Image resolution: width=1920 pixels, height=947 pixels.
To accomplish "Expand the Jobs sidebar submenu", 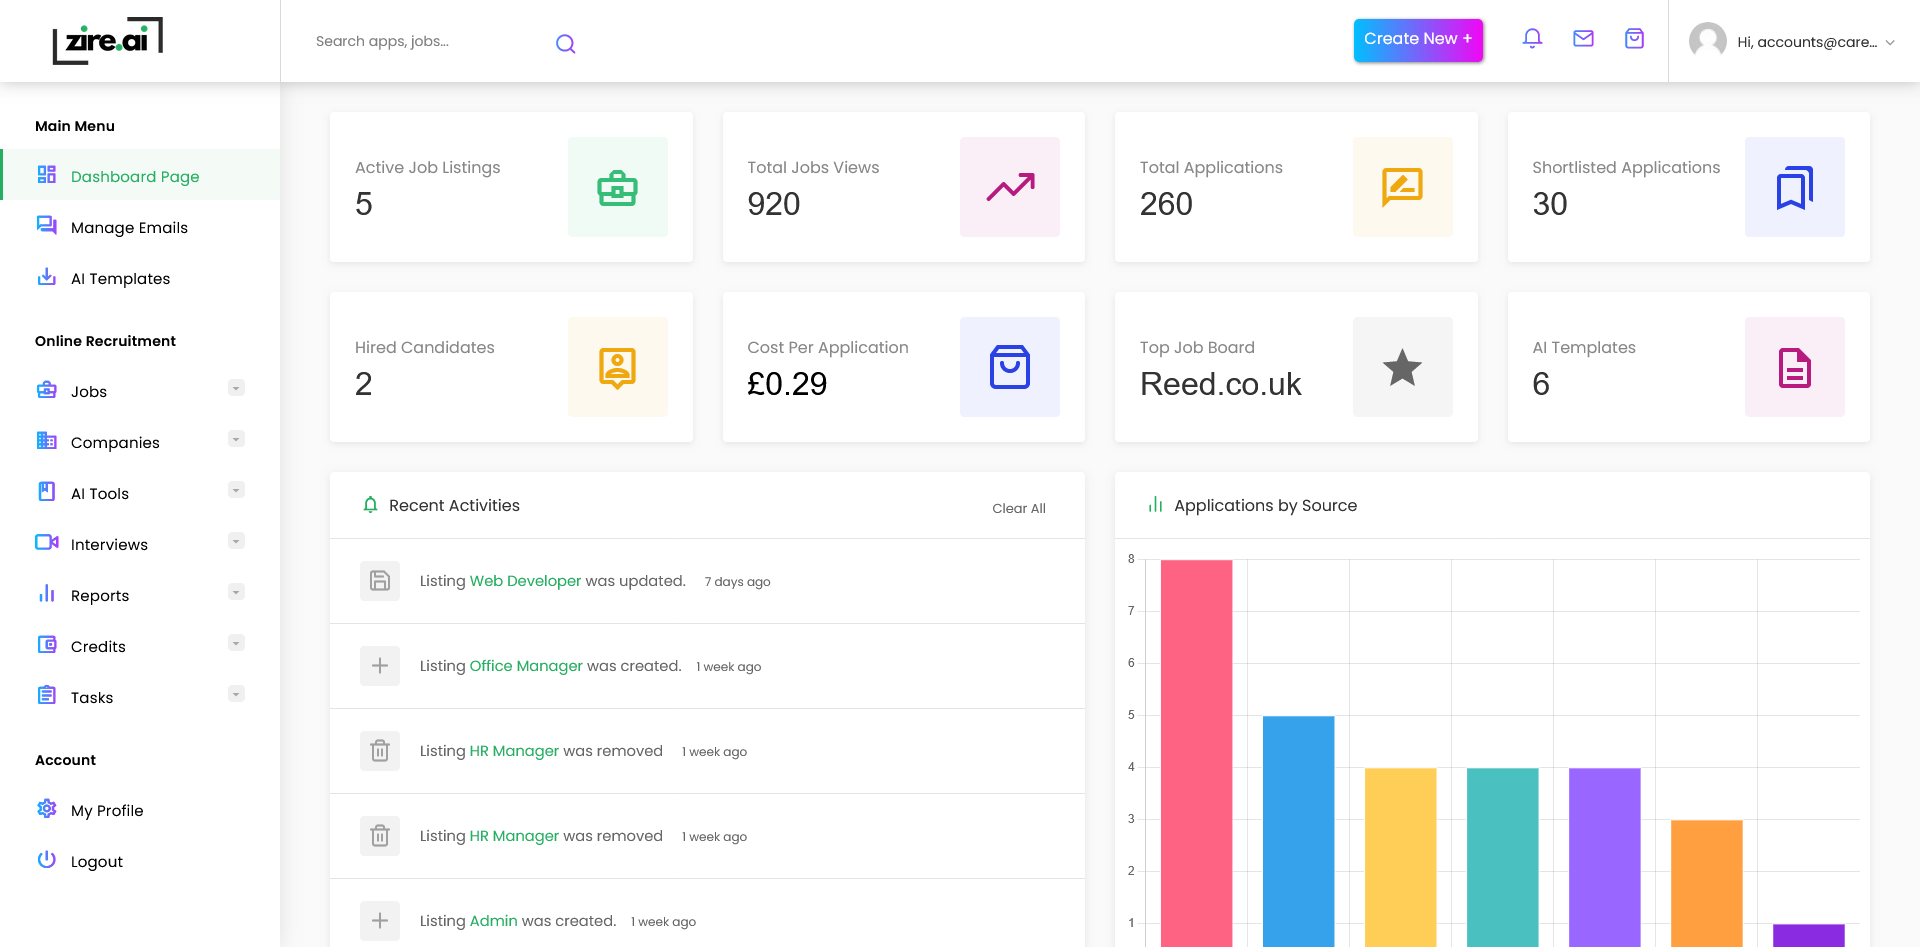I will coord(236,388).
